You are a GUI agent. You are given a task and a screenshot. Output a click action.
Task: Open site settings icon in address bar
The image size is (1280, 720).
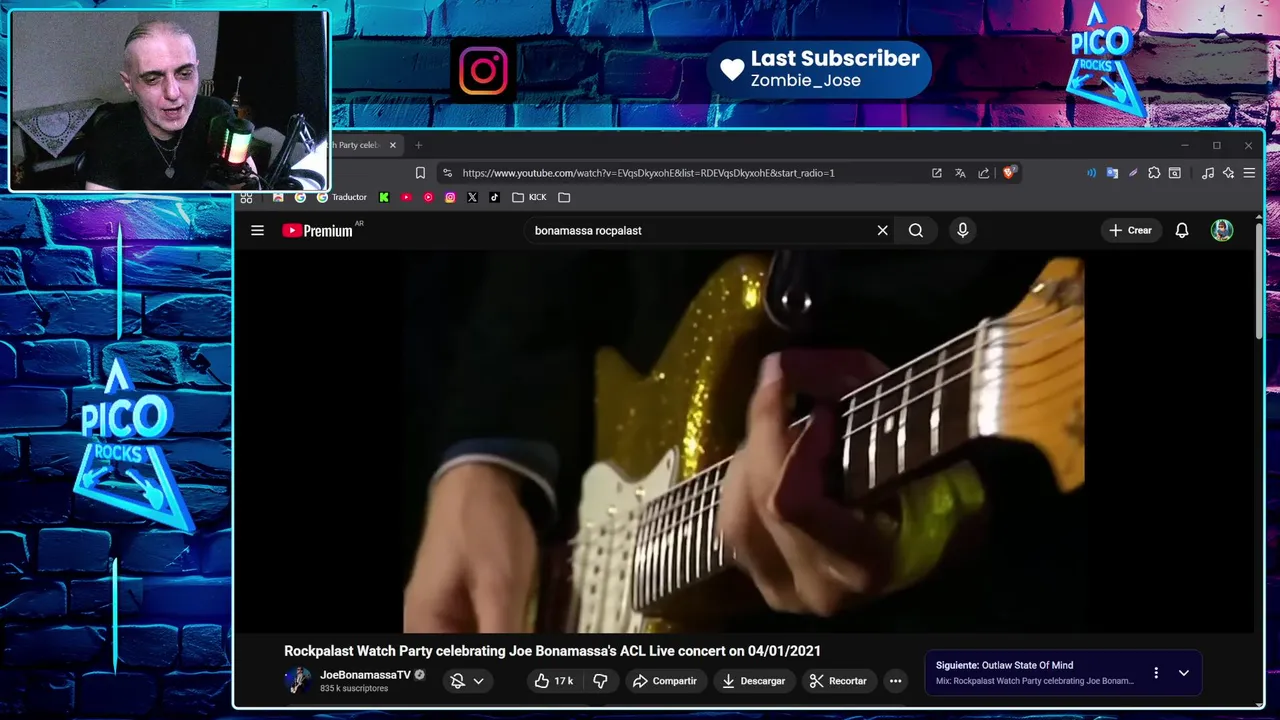(447, 173)
